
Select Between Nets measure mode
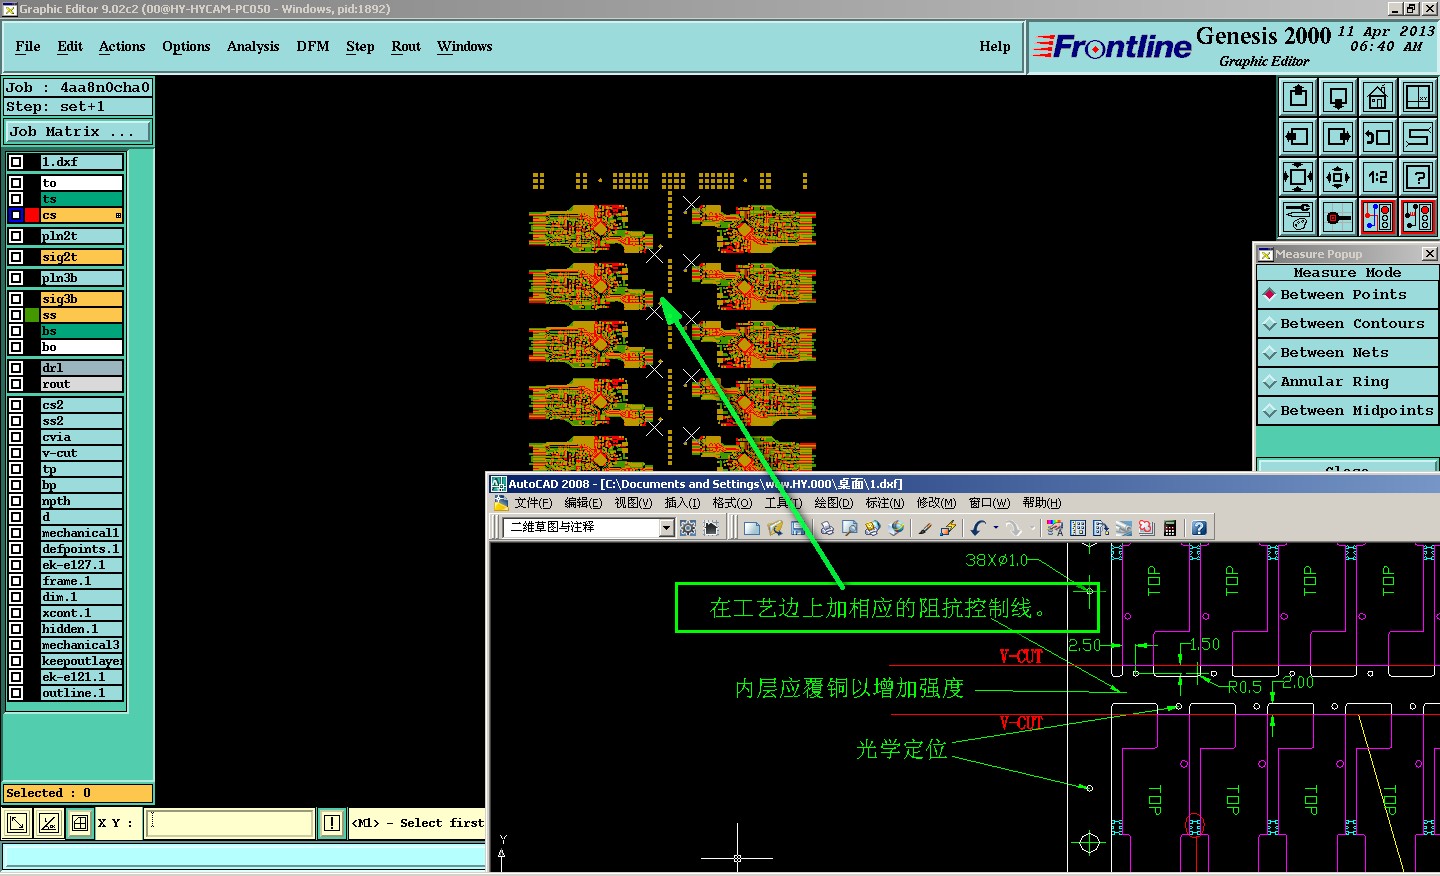click(1347, 353)
